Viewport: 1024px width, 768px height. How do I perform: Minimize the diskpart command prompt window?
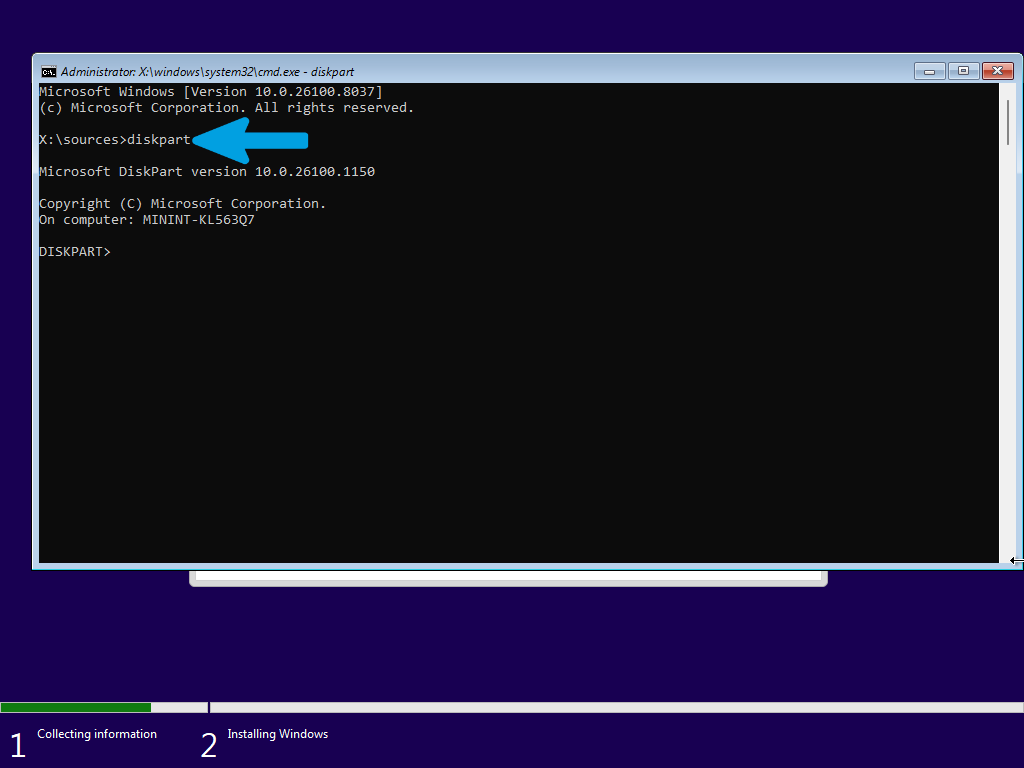tap(929, 71)
